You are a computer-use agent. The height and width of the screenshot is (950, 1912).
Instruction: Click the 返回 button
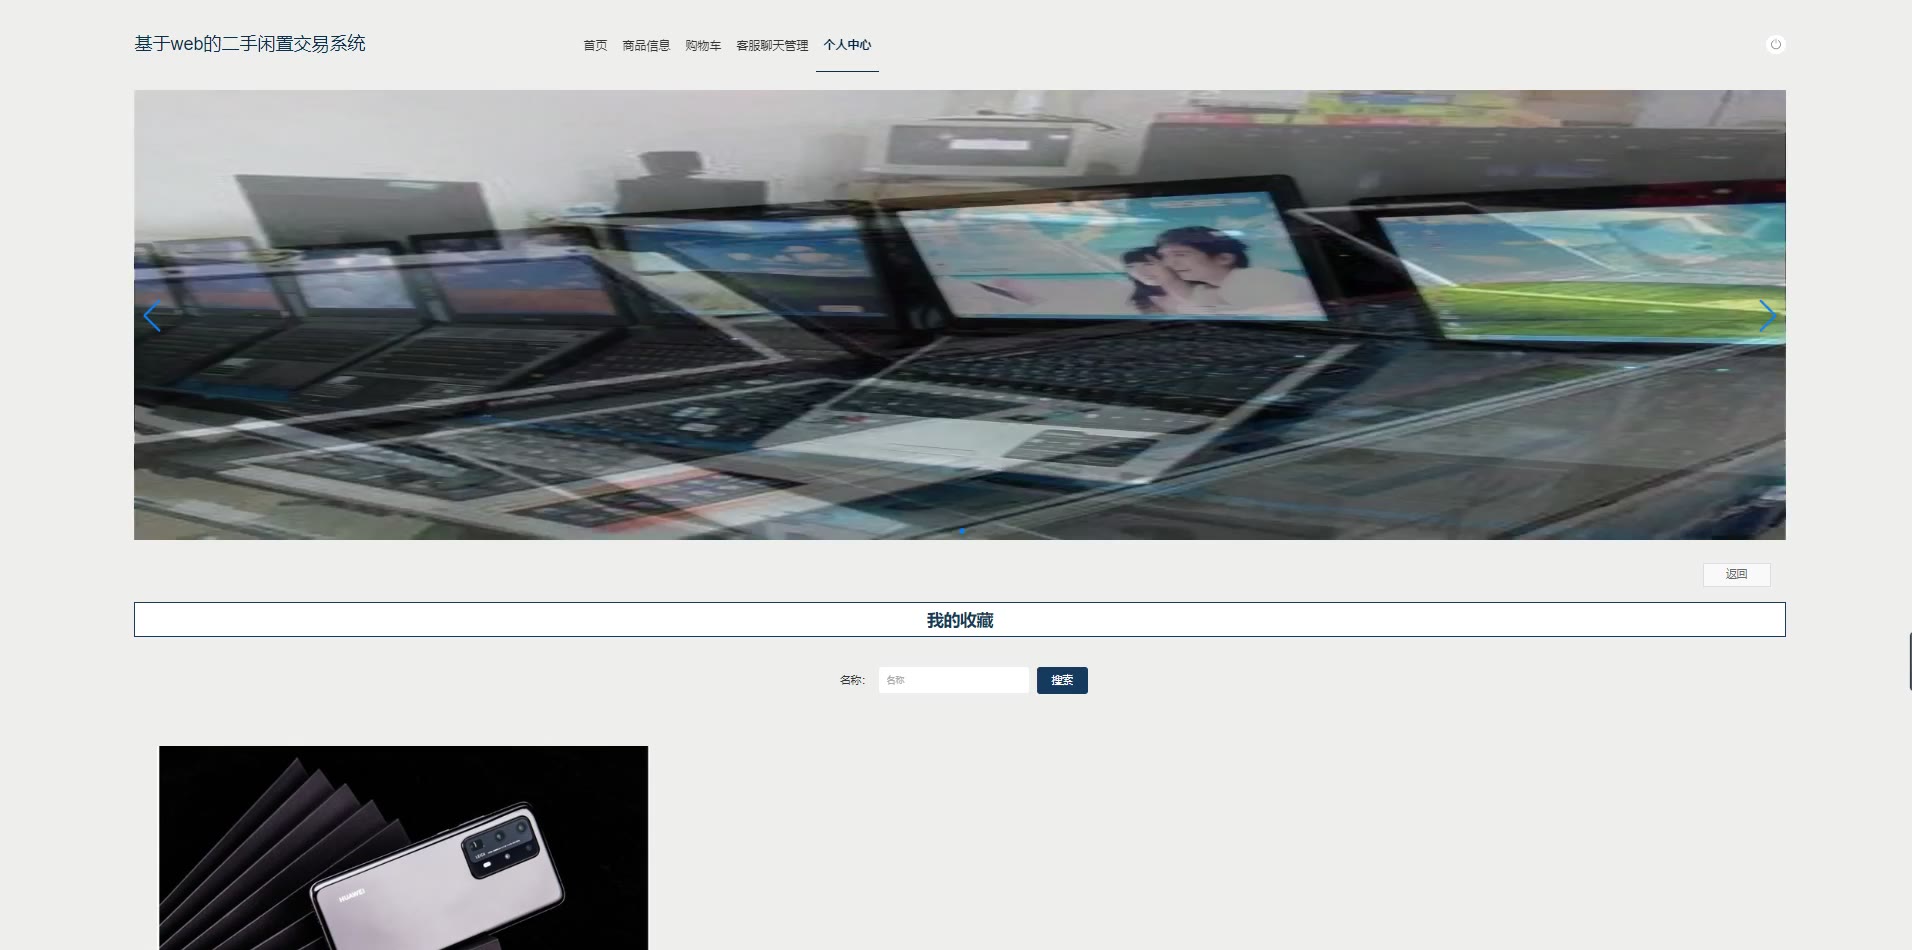click(1736, 574)
